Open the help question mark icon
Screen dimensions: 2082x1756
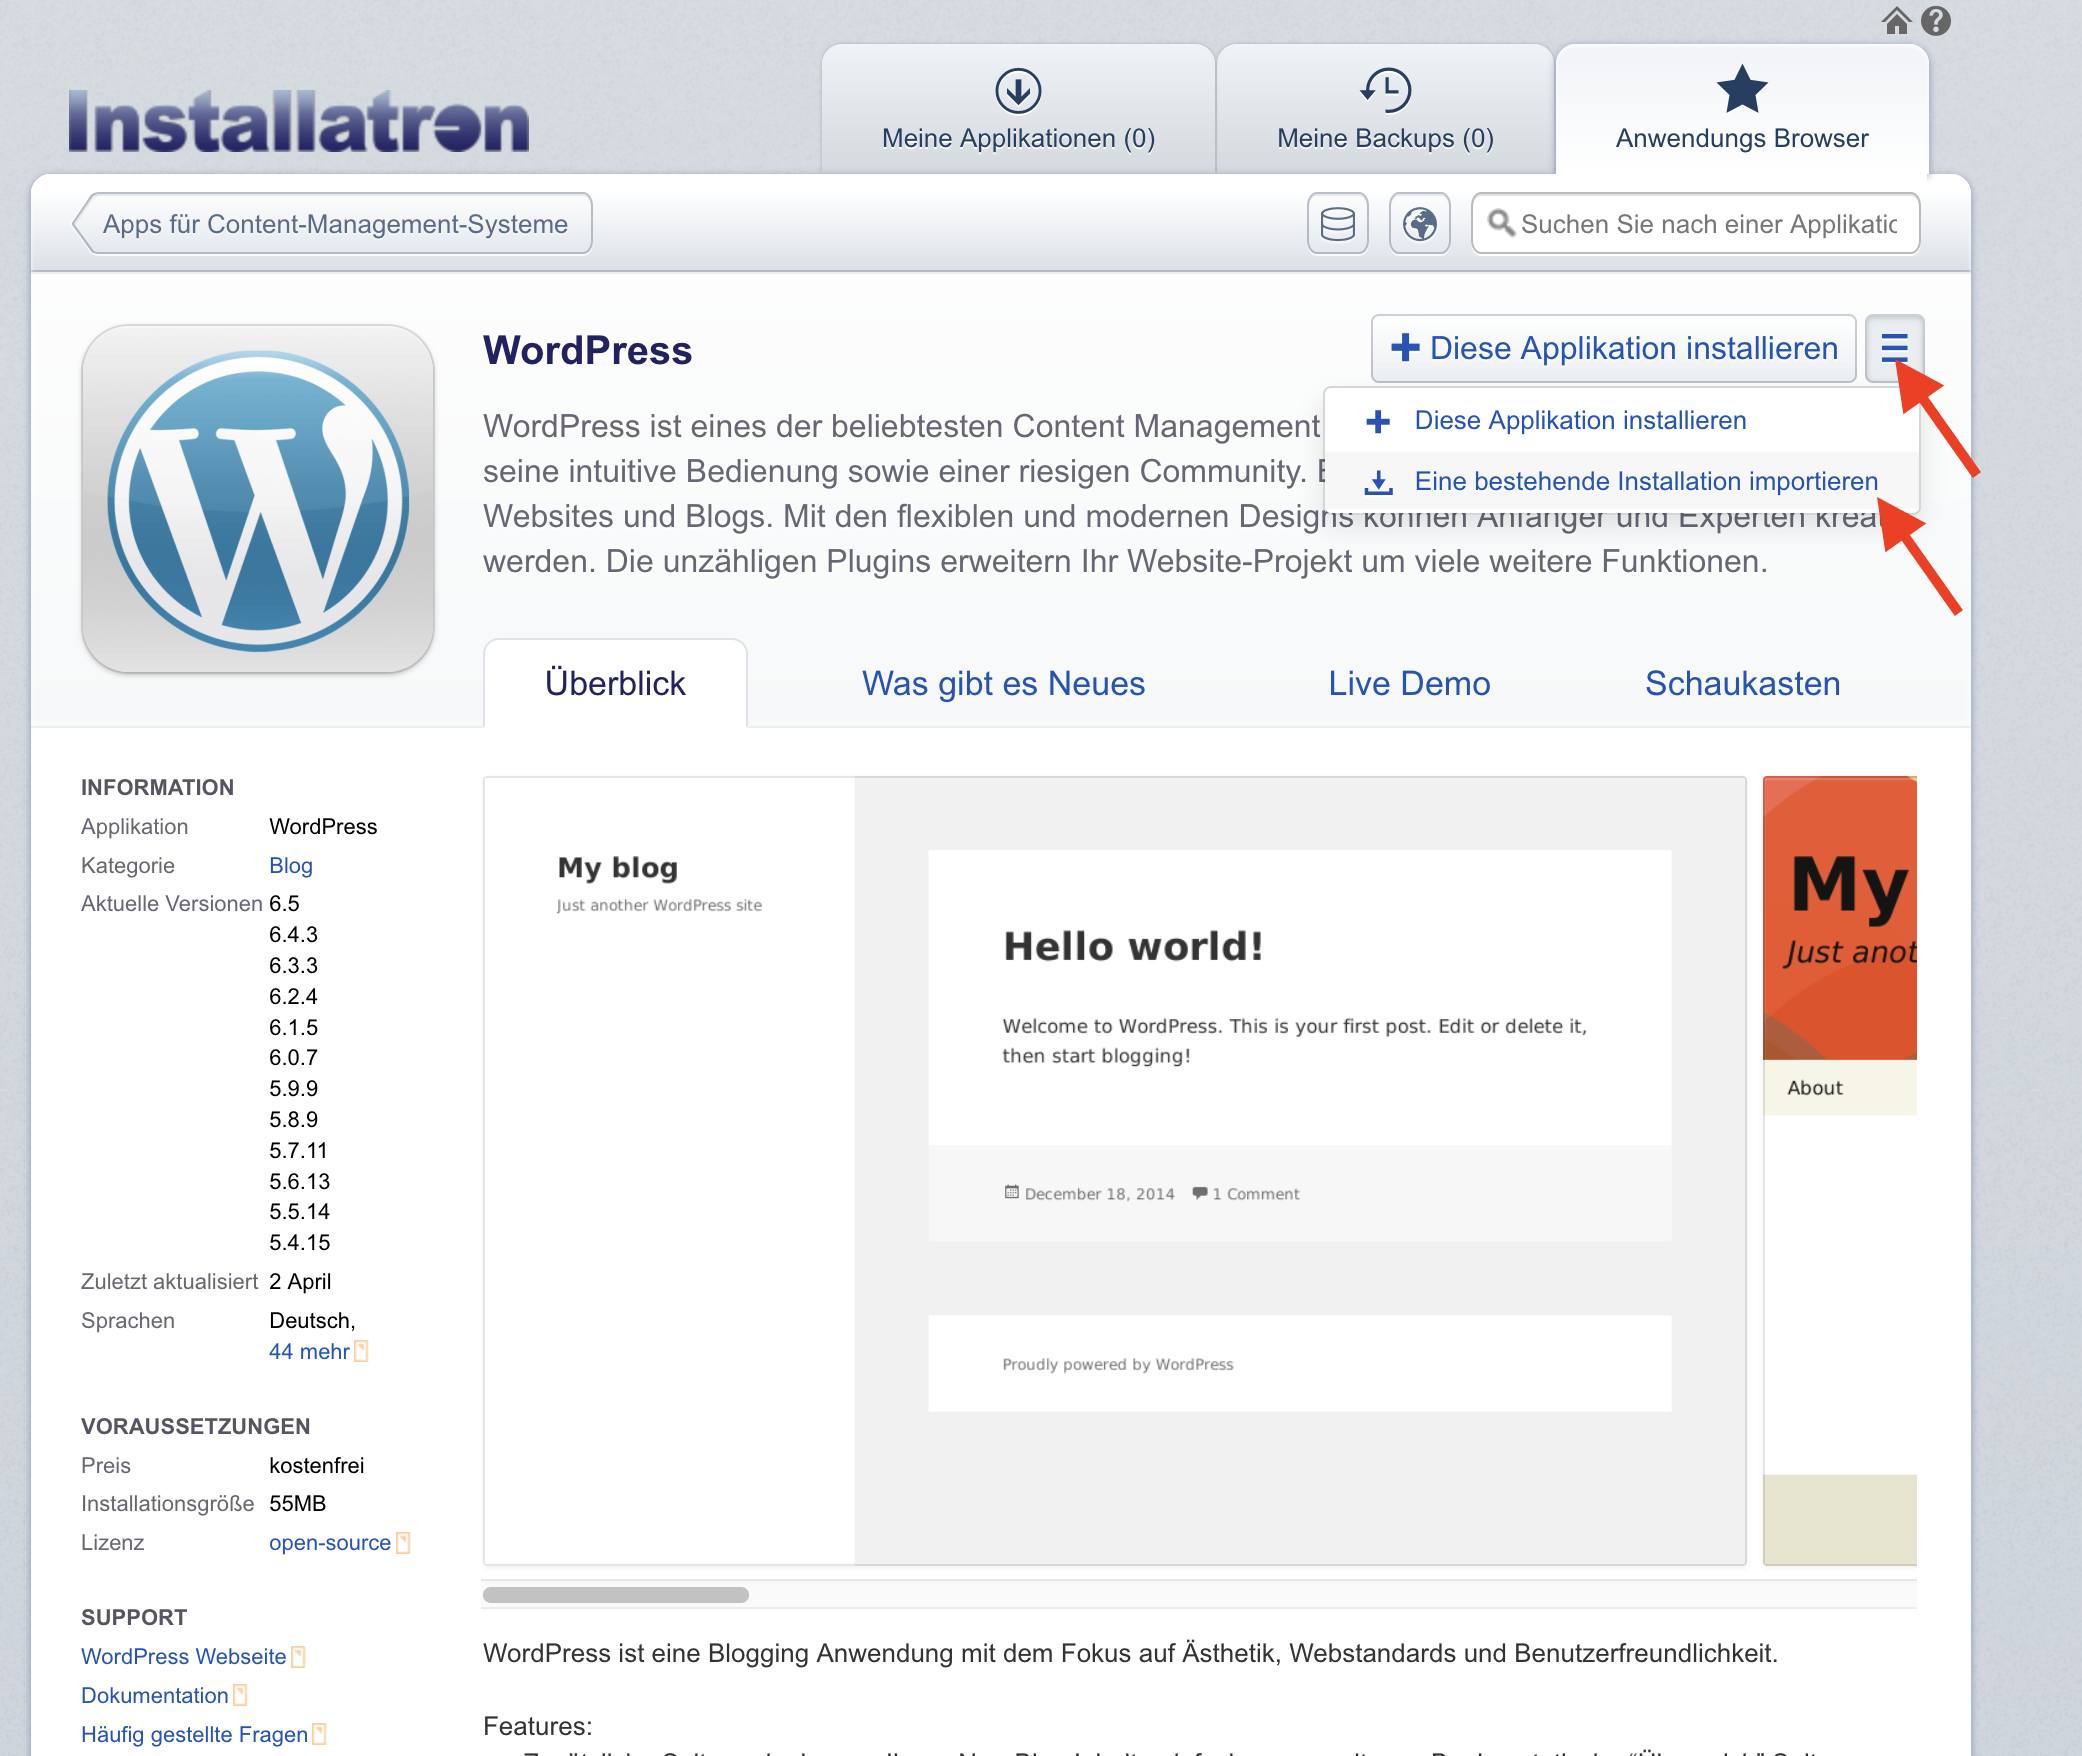(1936, 21)
